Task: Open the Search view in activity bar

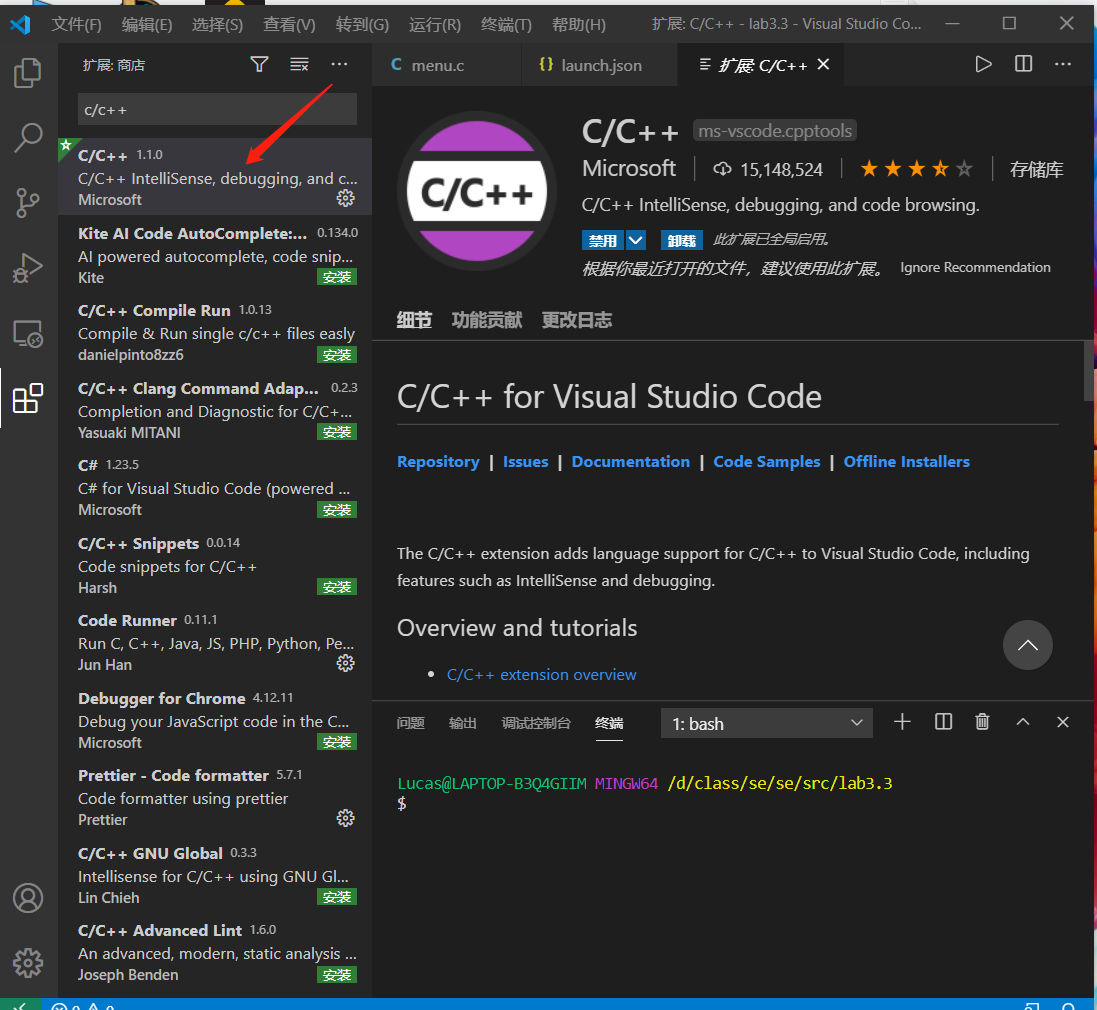Action: tap(28, 138)
